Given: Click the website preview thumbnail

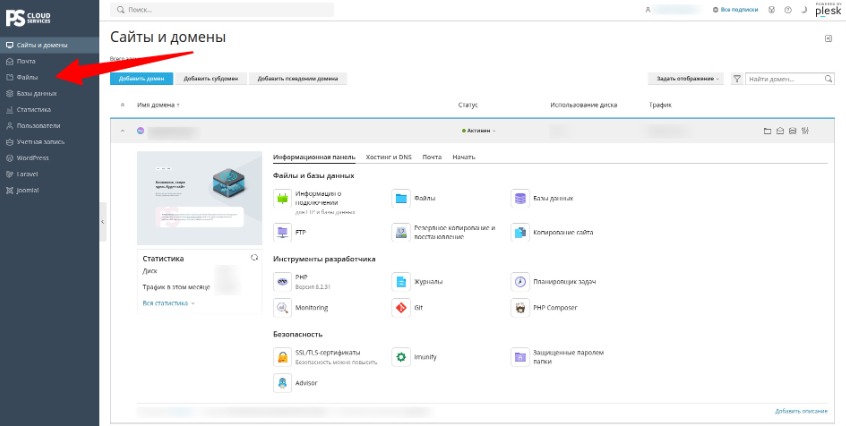Looking at the screenshot, I should point(200,198).
